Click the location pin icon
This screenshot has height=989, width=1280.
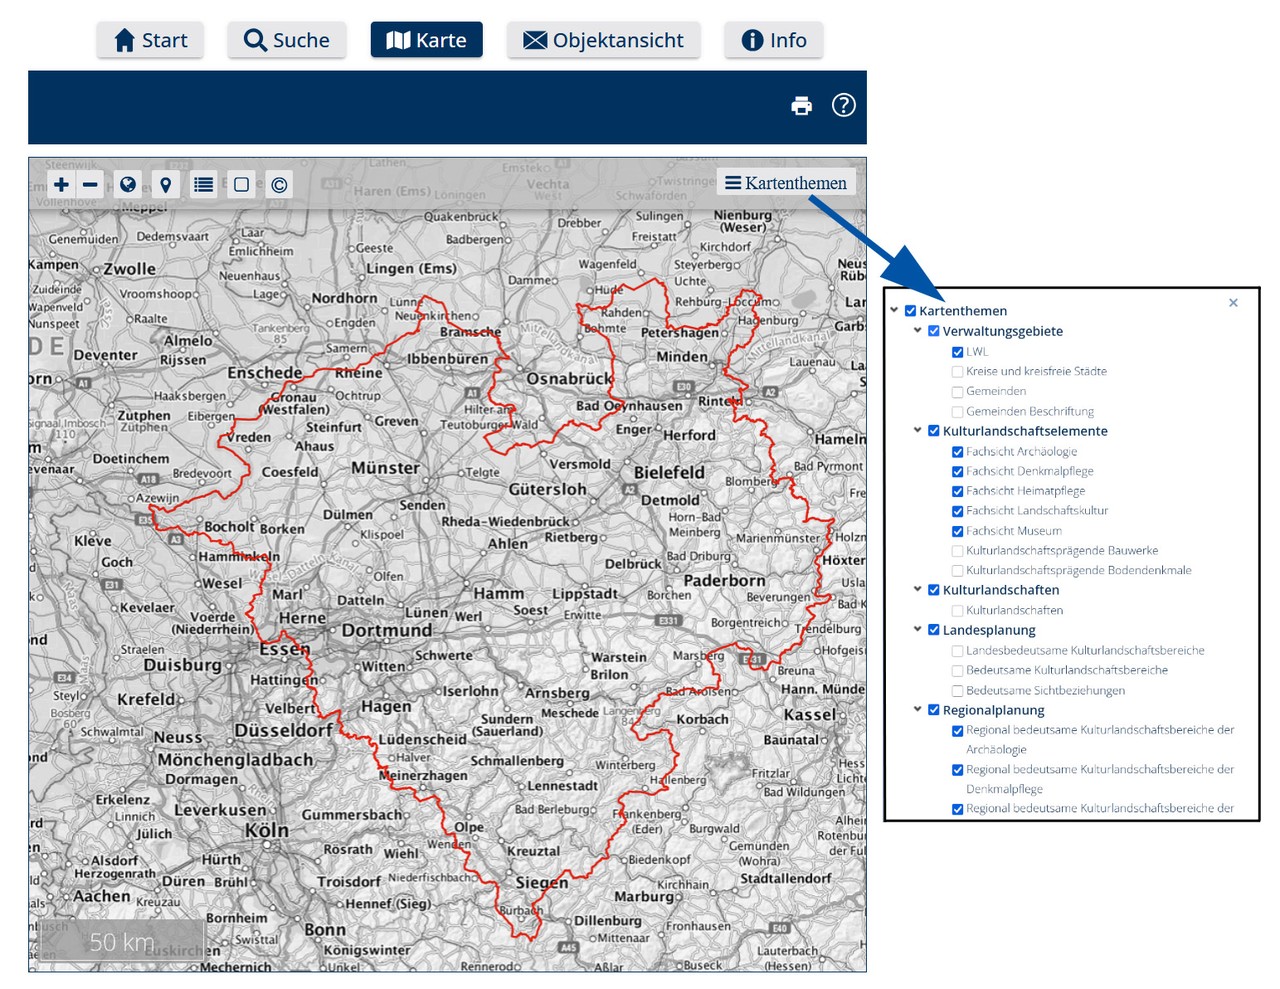[x=166, y=184]
